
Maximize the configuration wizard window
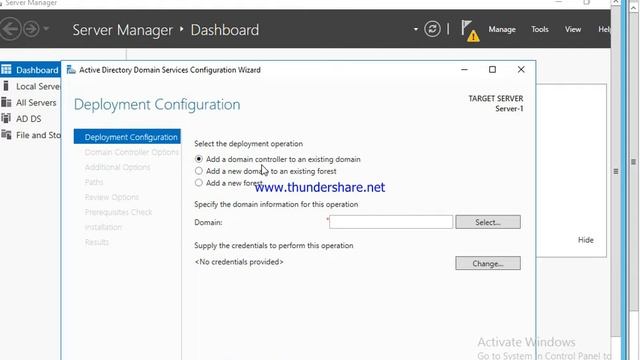pos(492,69)
